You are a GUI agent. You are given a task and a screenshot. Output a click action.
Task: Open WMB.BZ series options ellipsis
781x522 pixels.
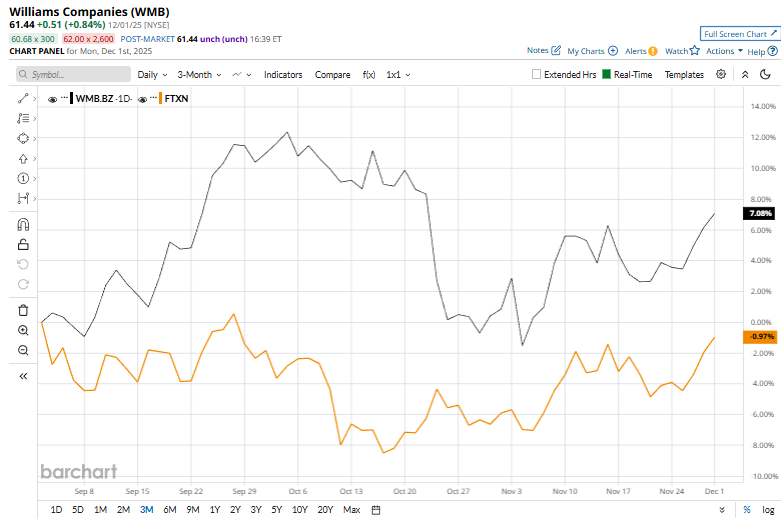coord(64,98)
